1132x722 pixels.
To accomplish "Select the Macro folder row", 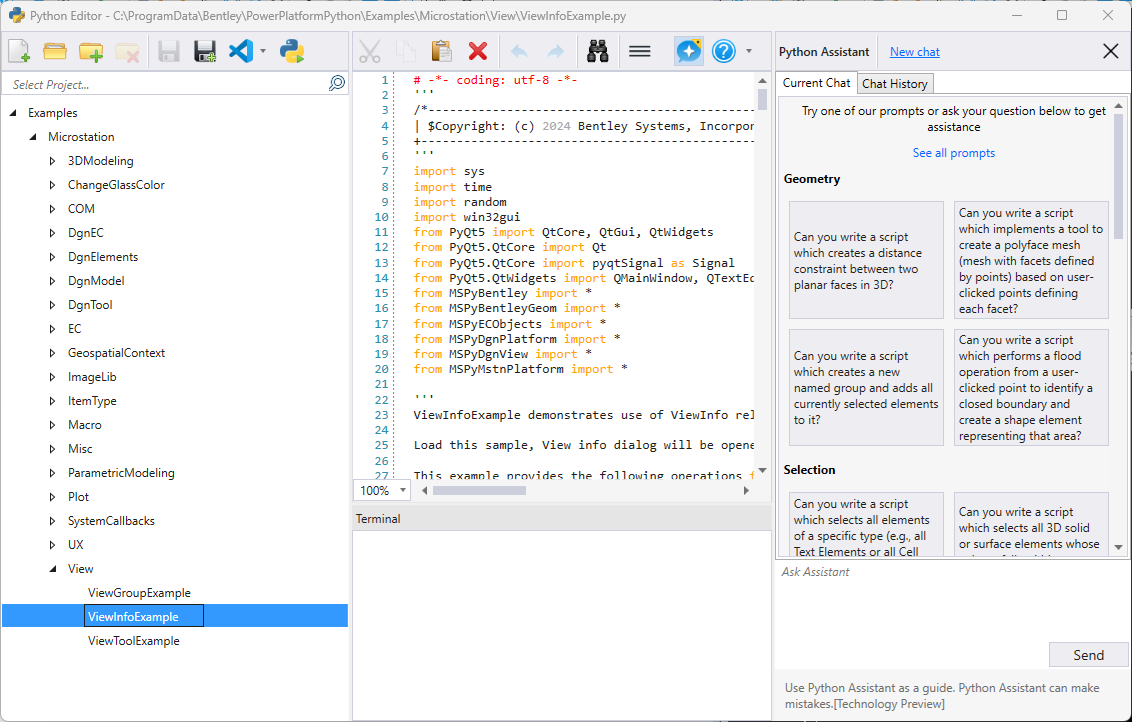I will click(x=84, y=425).
